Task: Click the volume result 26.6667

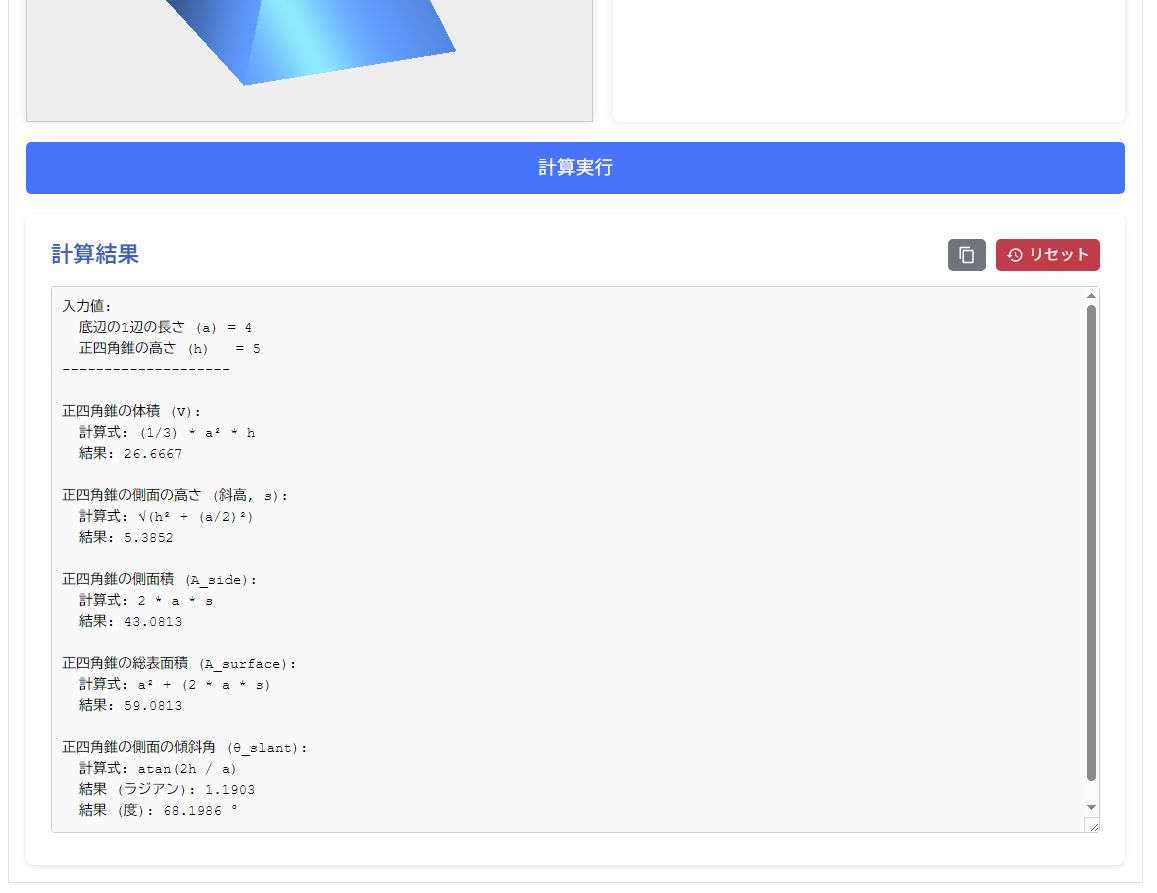Action: tap(153, 453)
